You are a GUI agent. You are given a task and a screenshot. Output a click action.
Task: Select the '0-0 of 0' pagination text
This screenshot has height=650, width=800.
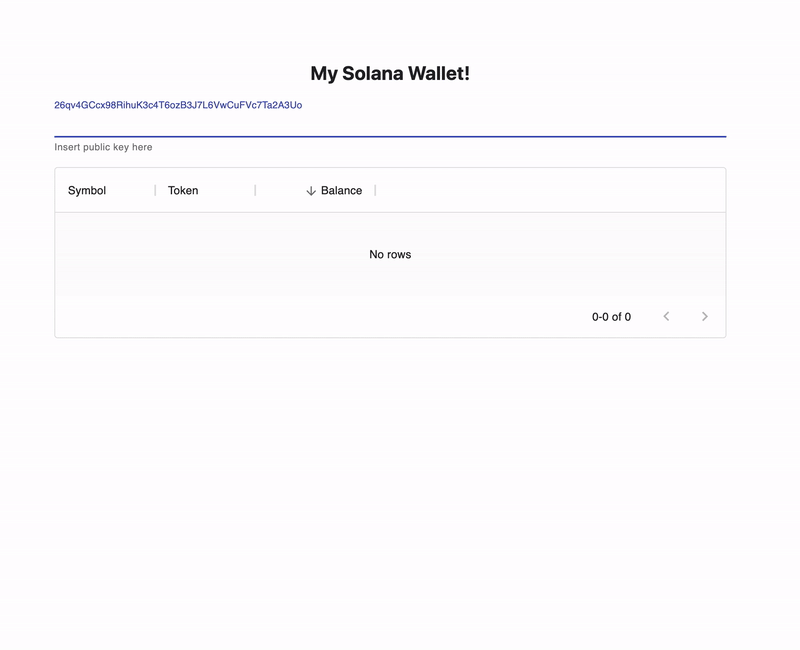(x=611, y=317)
